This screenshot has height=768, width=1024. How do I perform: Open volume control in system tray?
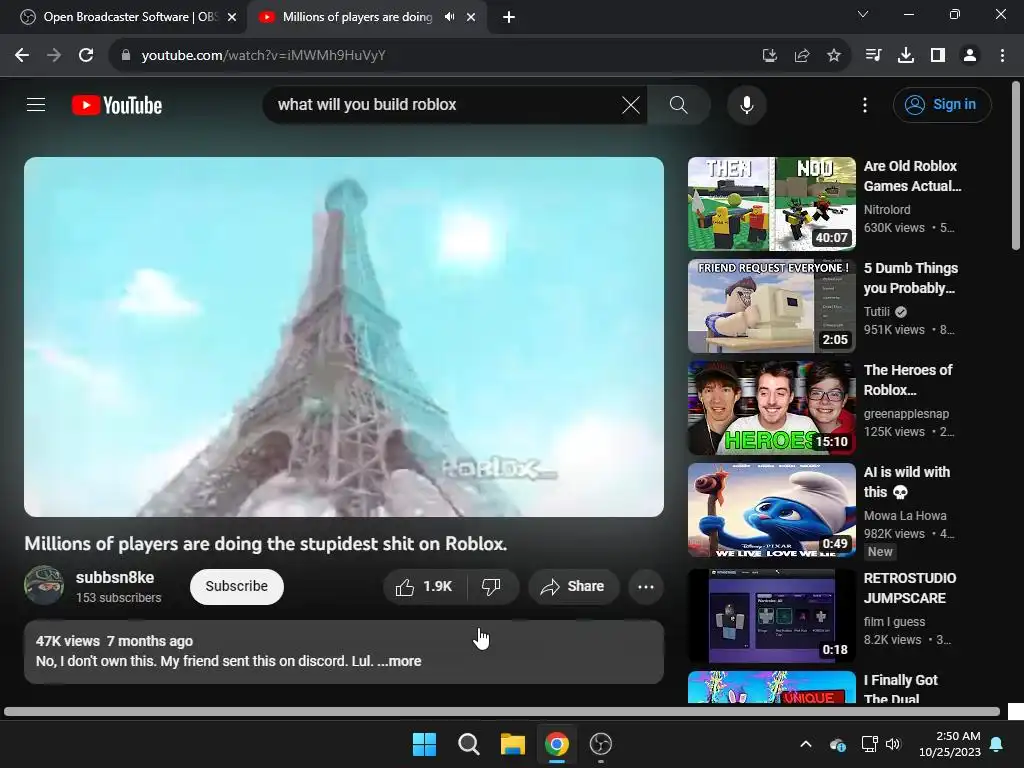point(893,744)
